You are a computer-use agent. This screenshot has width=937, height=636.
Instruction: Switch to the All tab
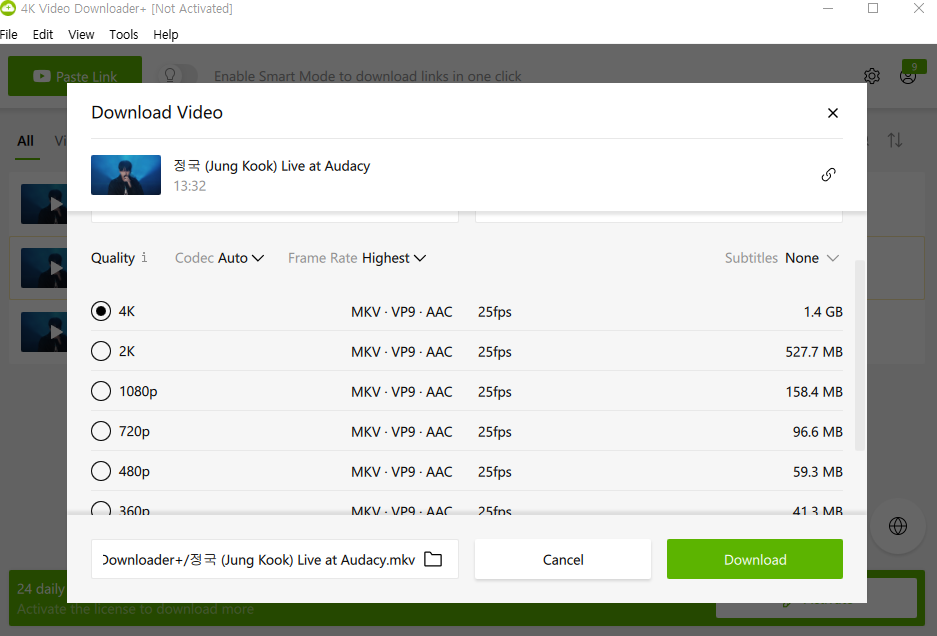(x=26, y=141)
